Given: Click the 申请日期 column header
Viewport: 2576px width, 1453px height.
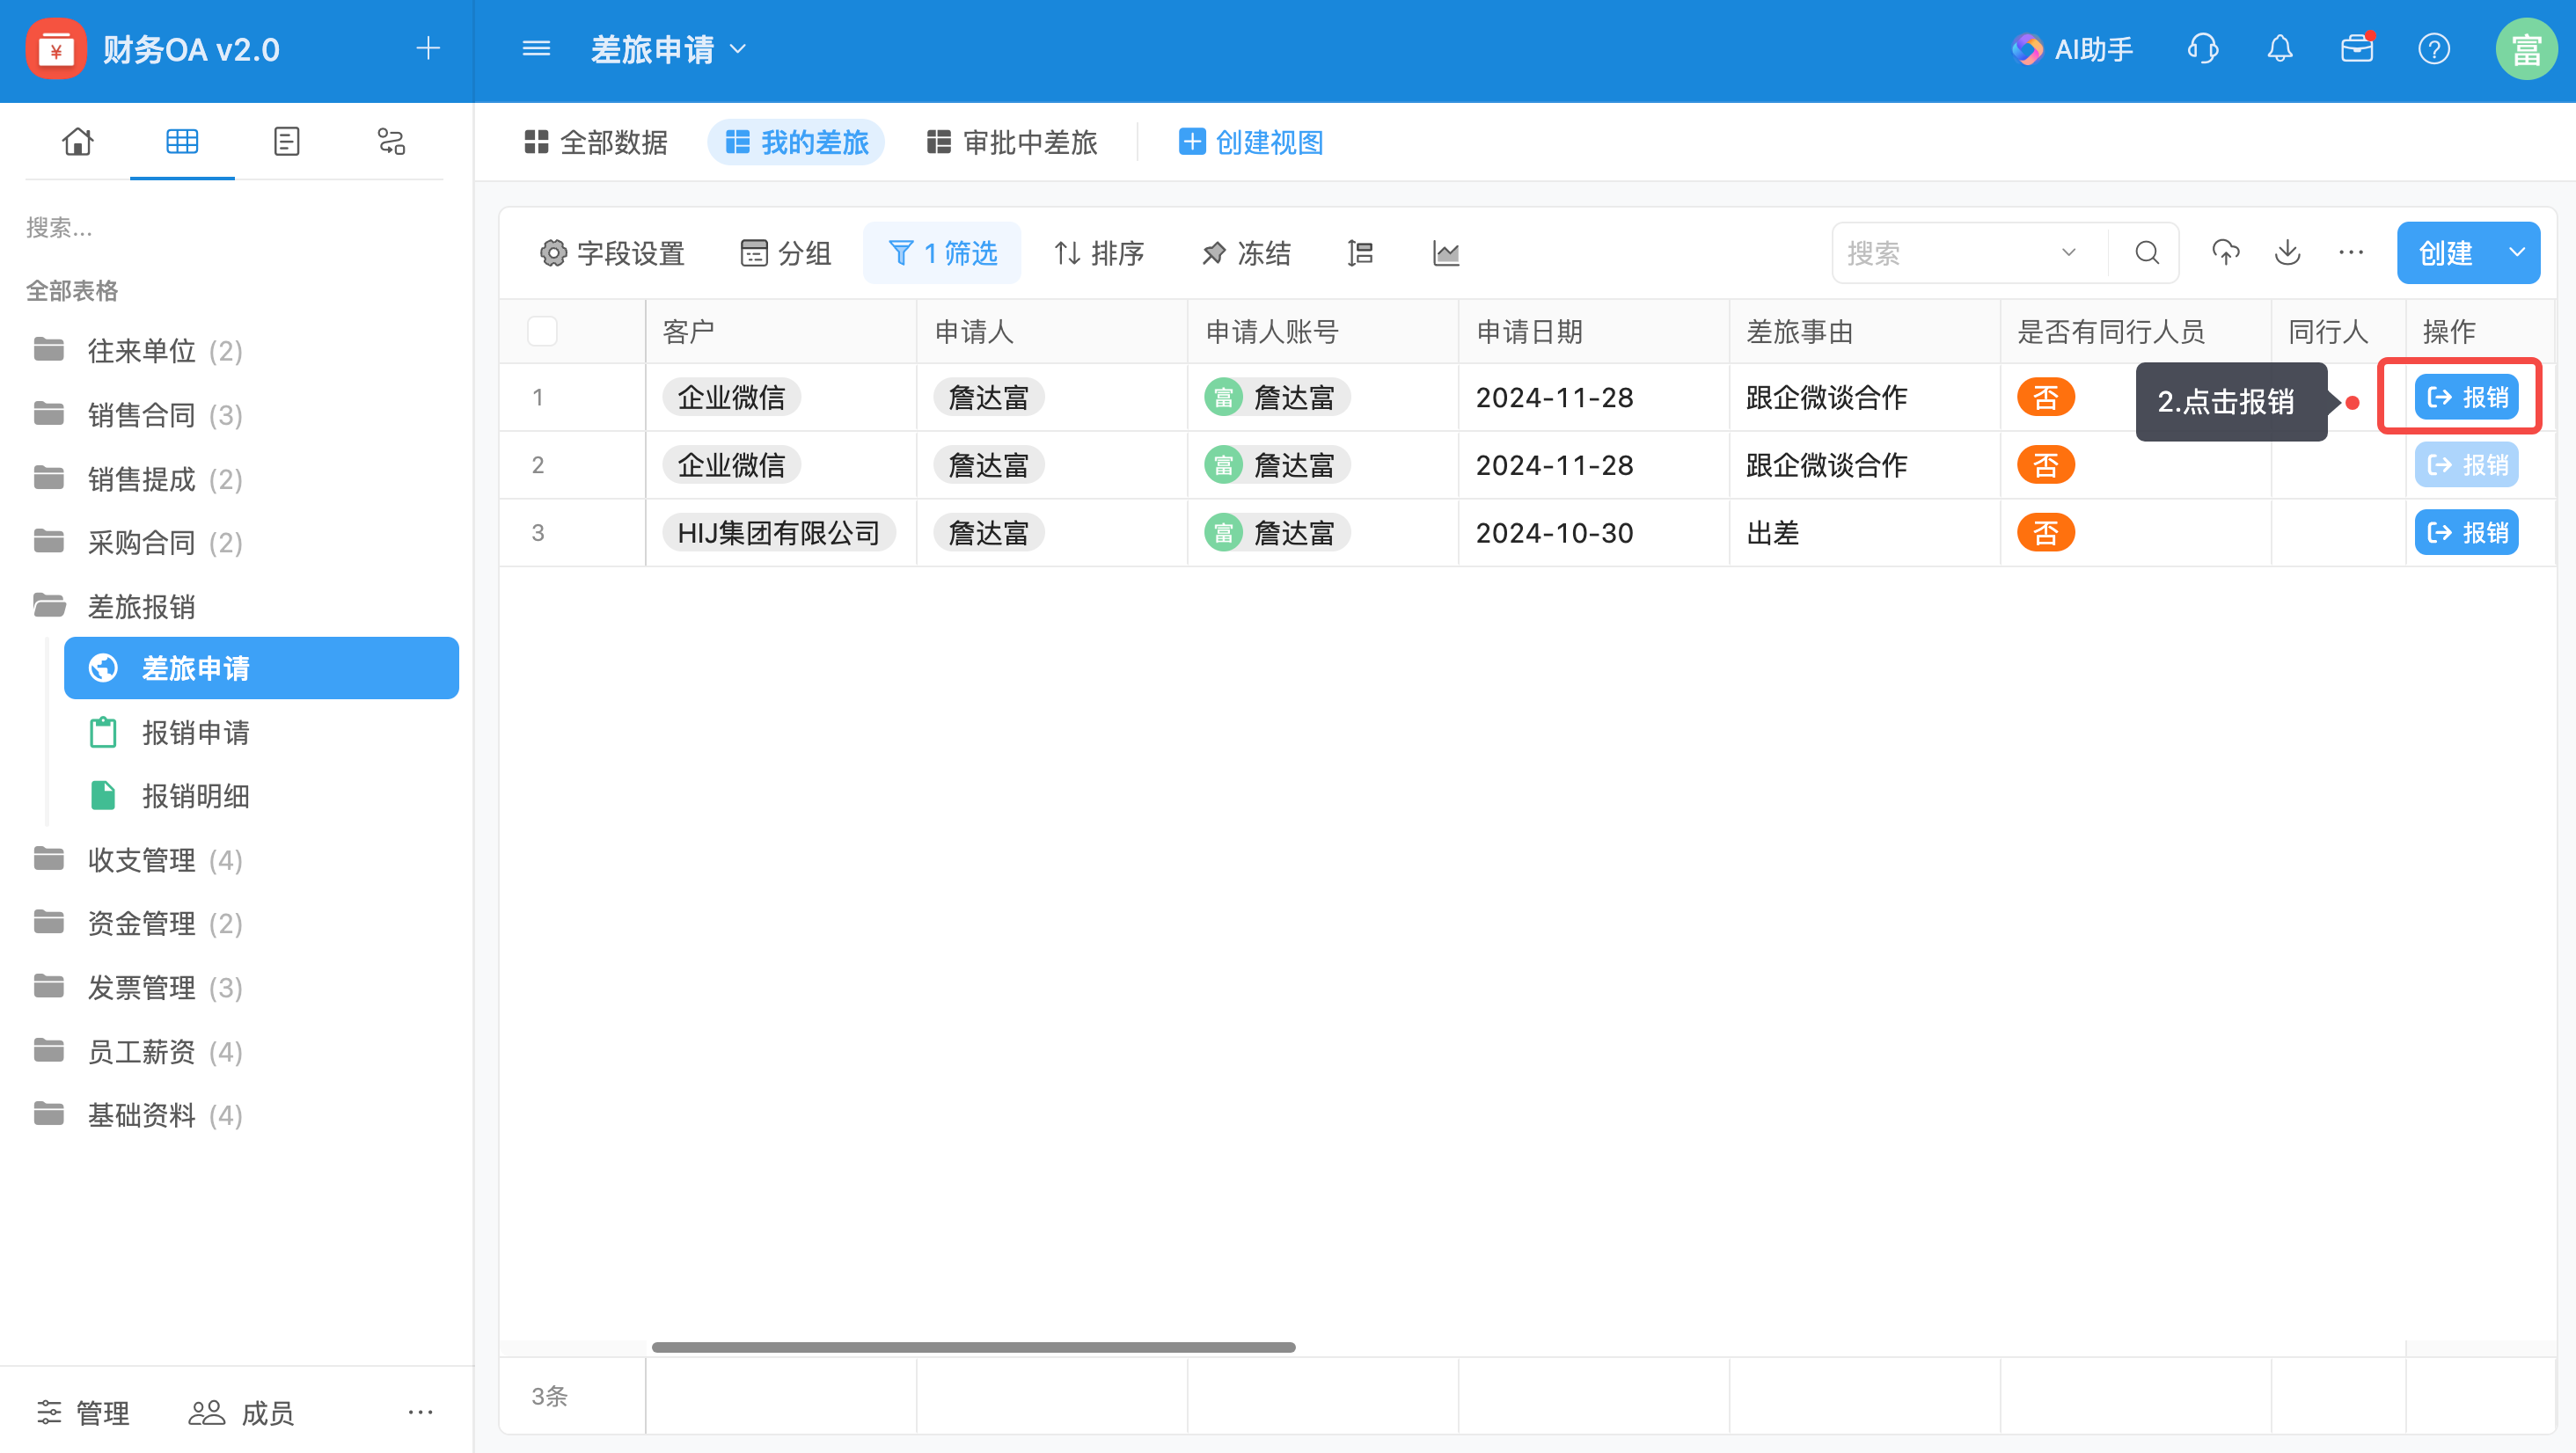Looking at the screenshot, I should click(1593, 331).
